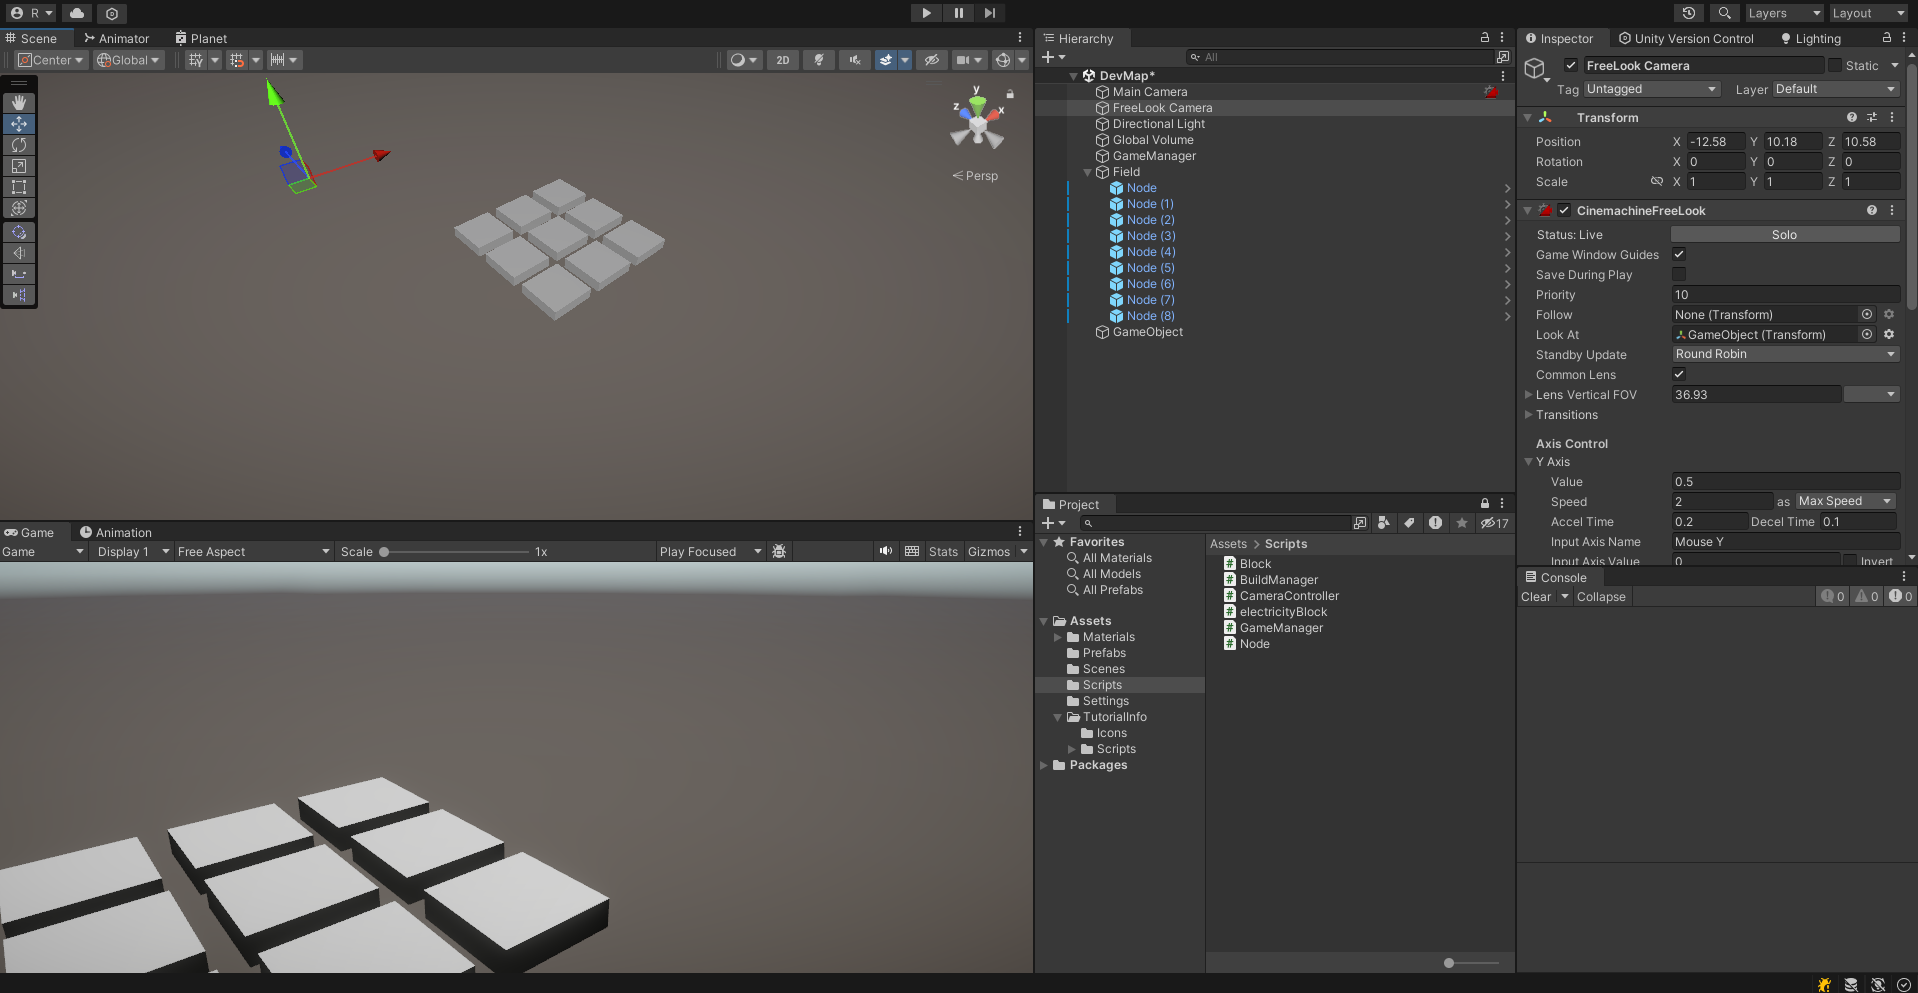Open Look At object picker
Screen dimensions: 1918x993
[x=1867, y=334]
